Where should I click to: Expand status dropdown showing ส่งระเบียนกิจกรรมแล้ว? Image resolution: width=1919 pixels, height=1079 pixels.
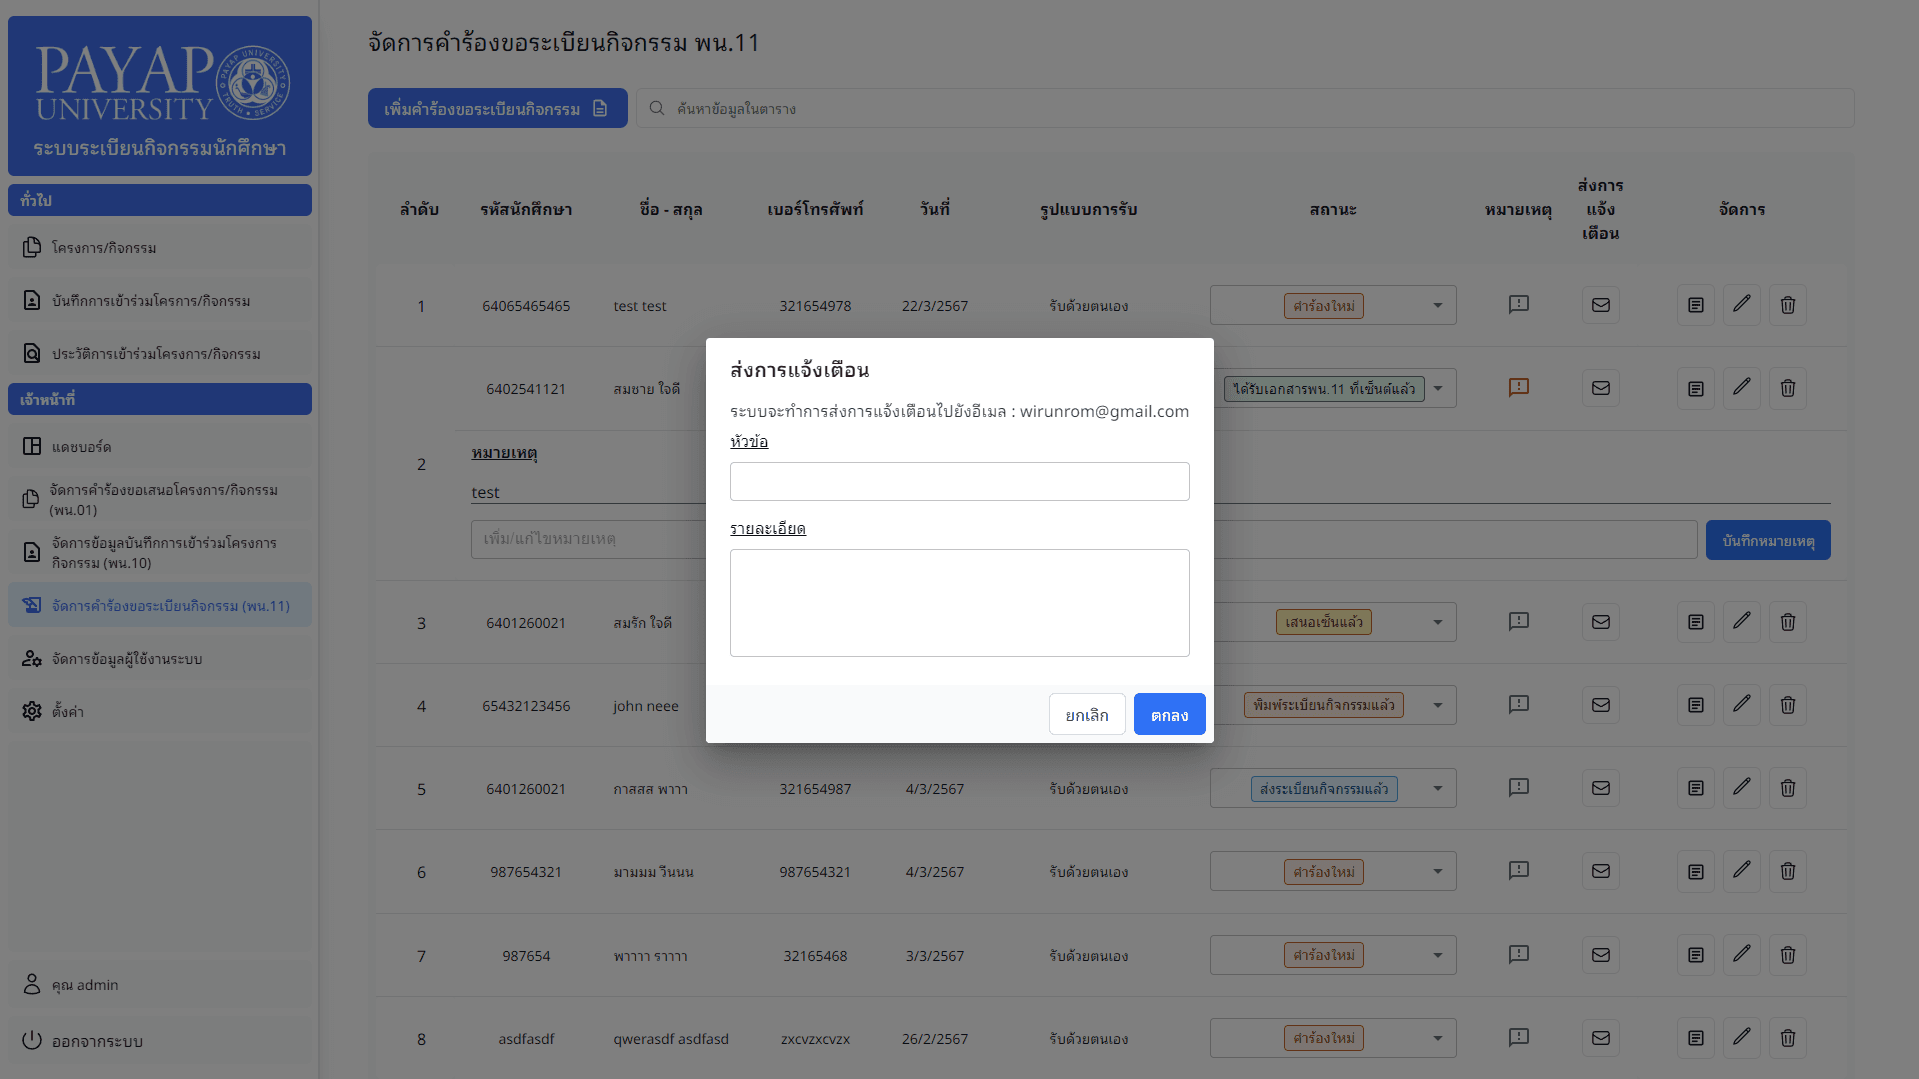coord(1333,788)
